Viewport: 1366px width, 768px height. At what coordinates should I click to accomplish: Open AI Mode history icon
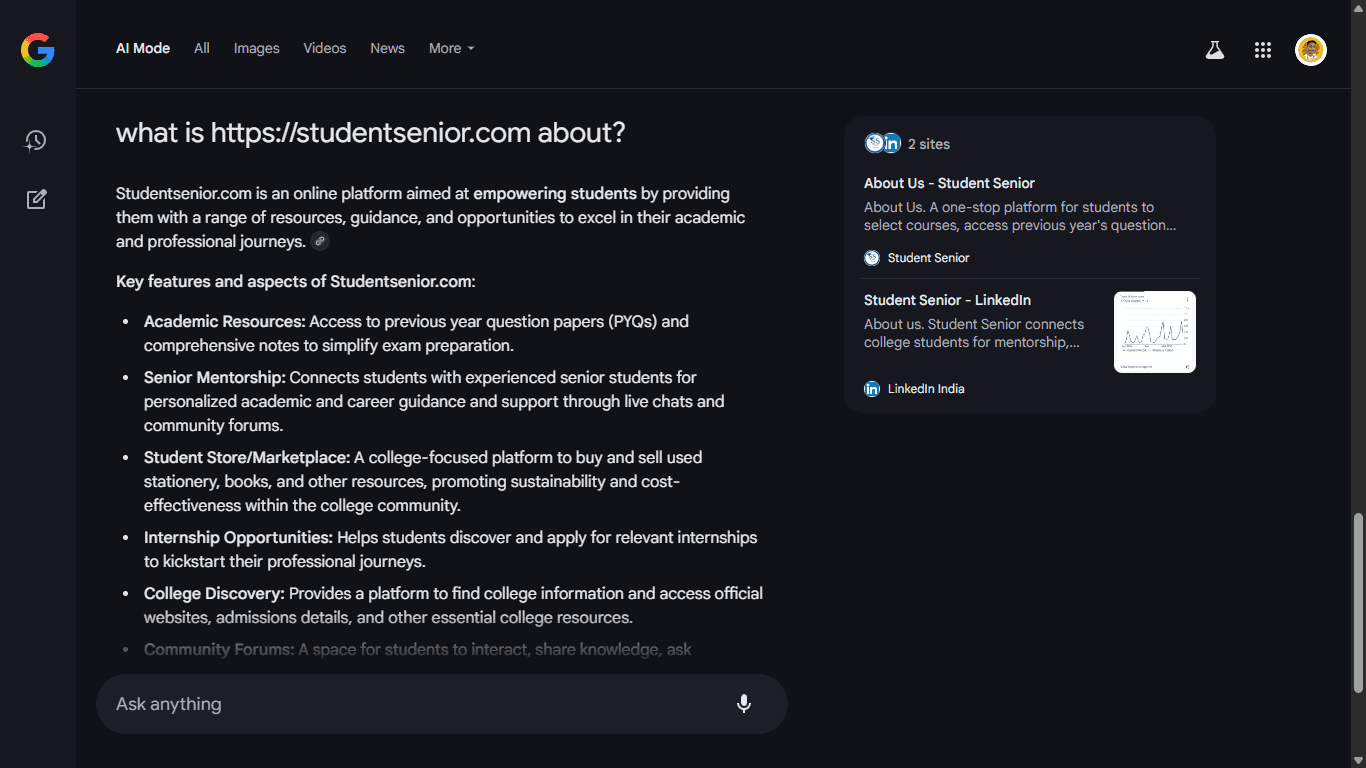(x=36, y=141)
